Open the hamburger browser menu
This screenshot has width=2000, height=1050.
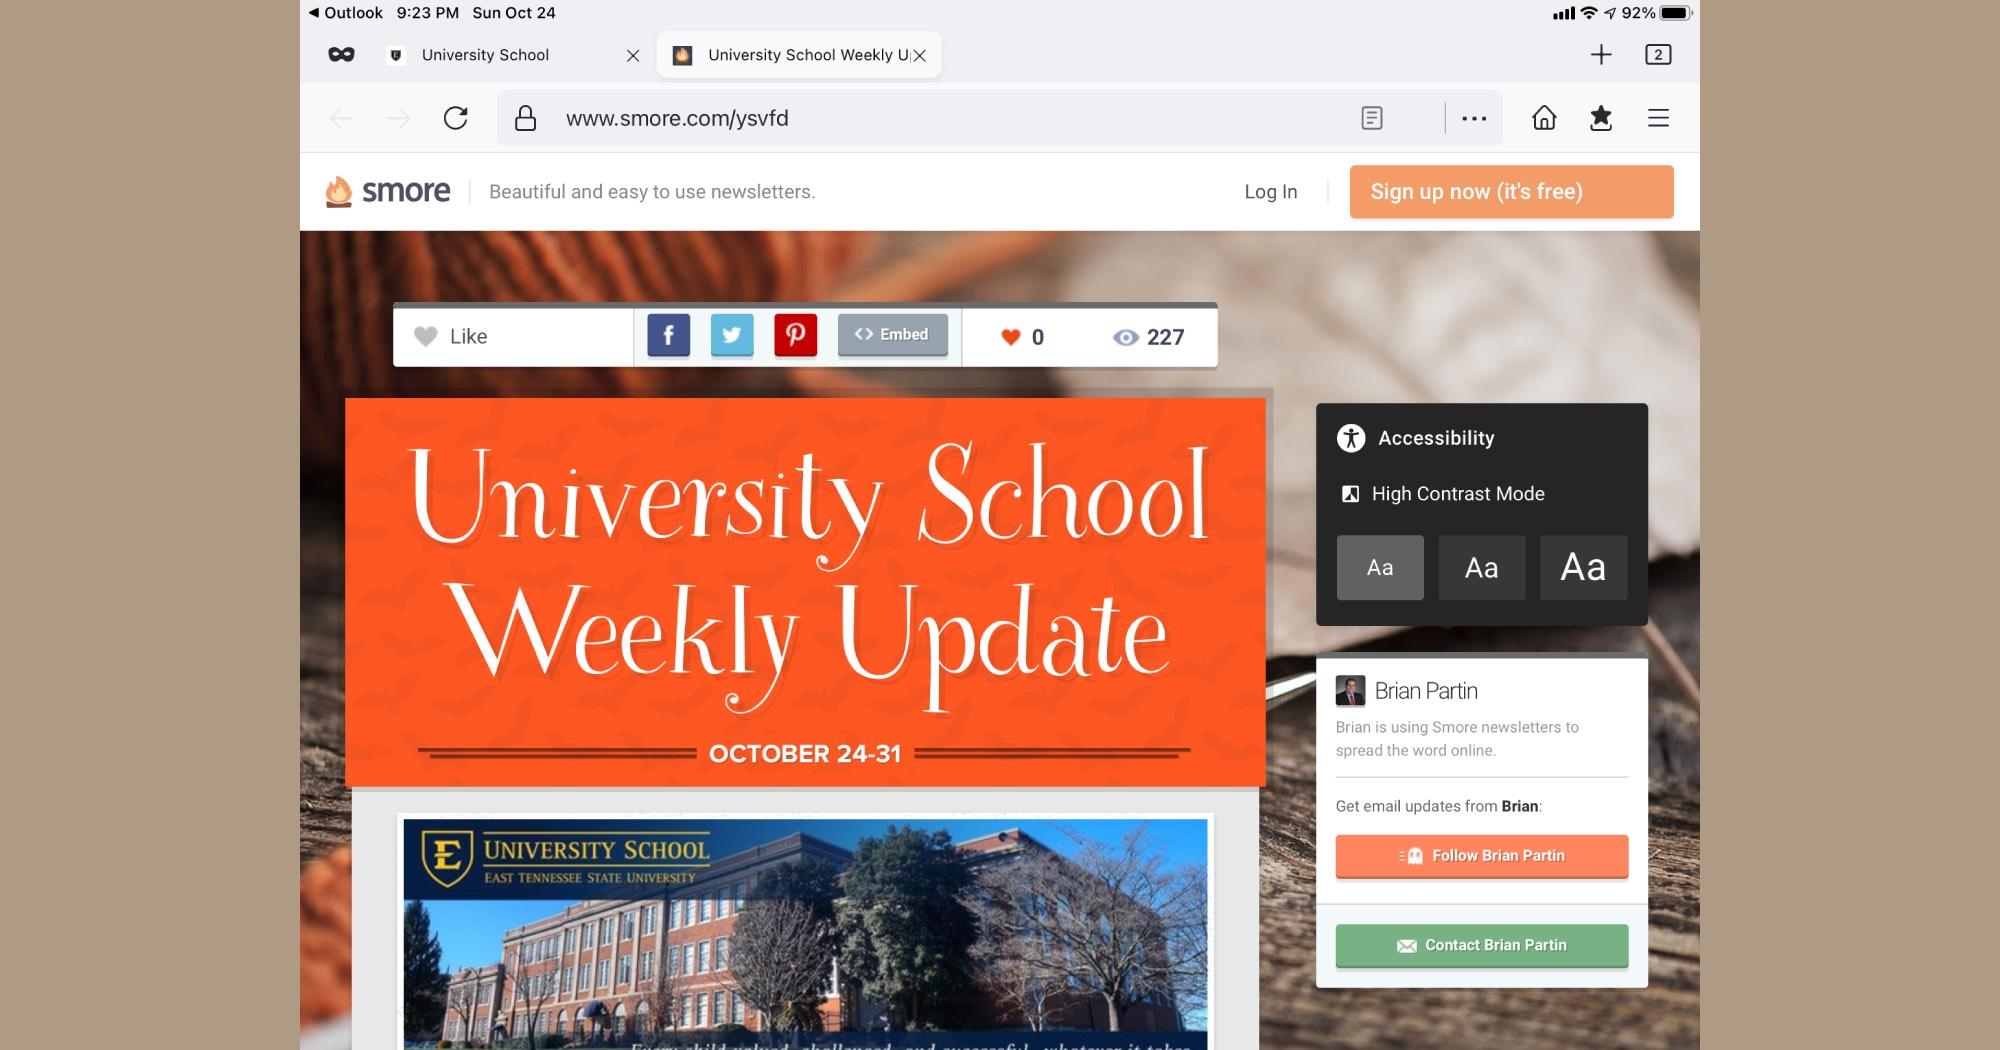[x=1658, y=118]
